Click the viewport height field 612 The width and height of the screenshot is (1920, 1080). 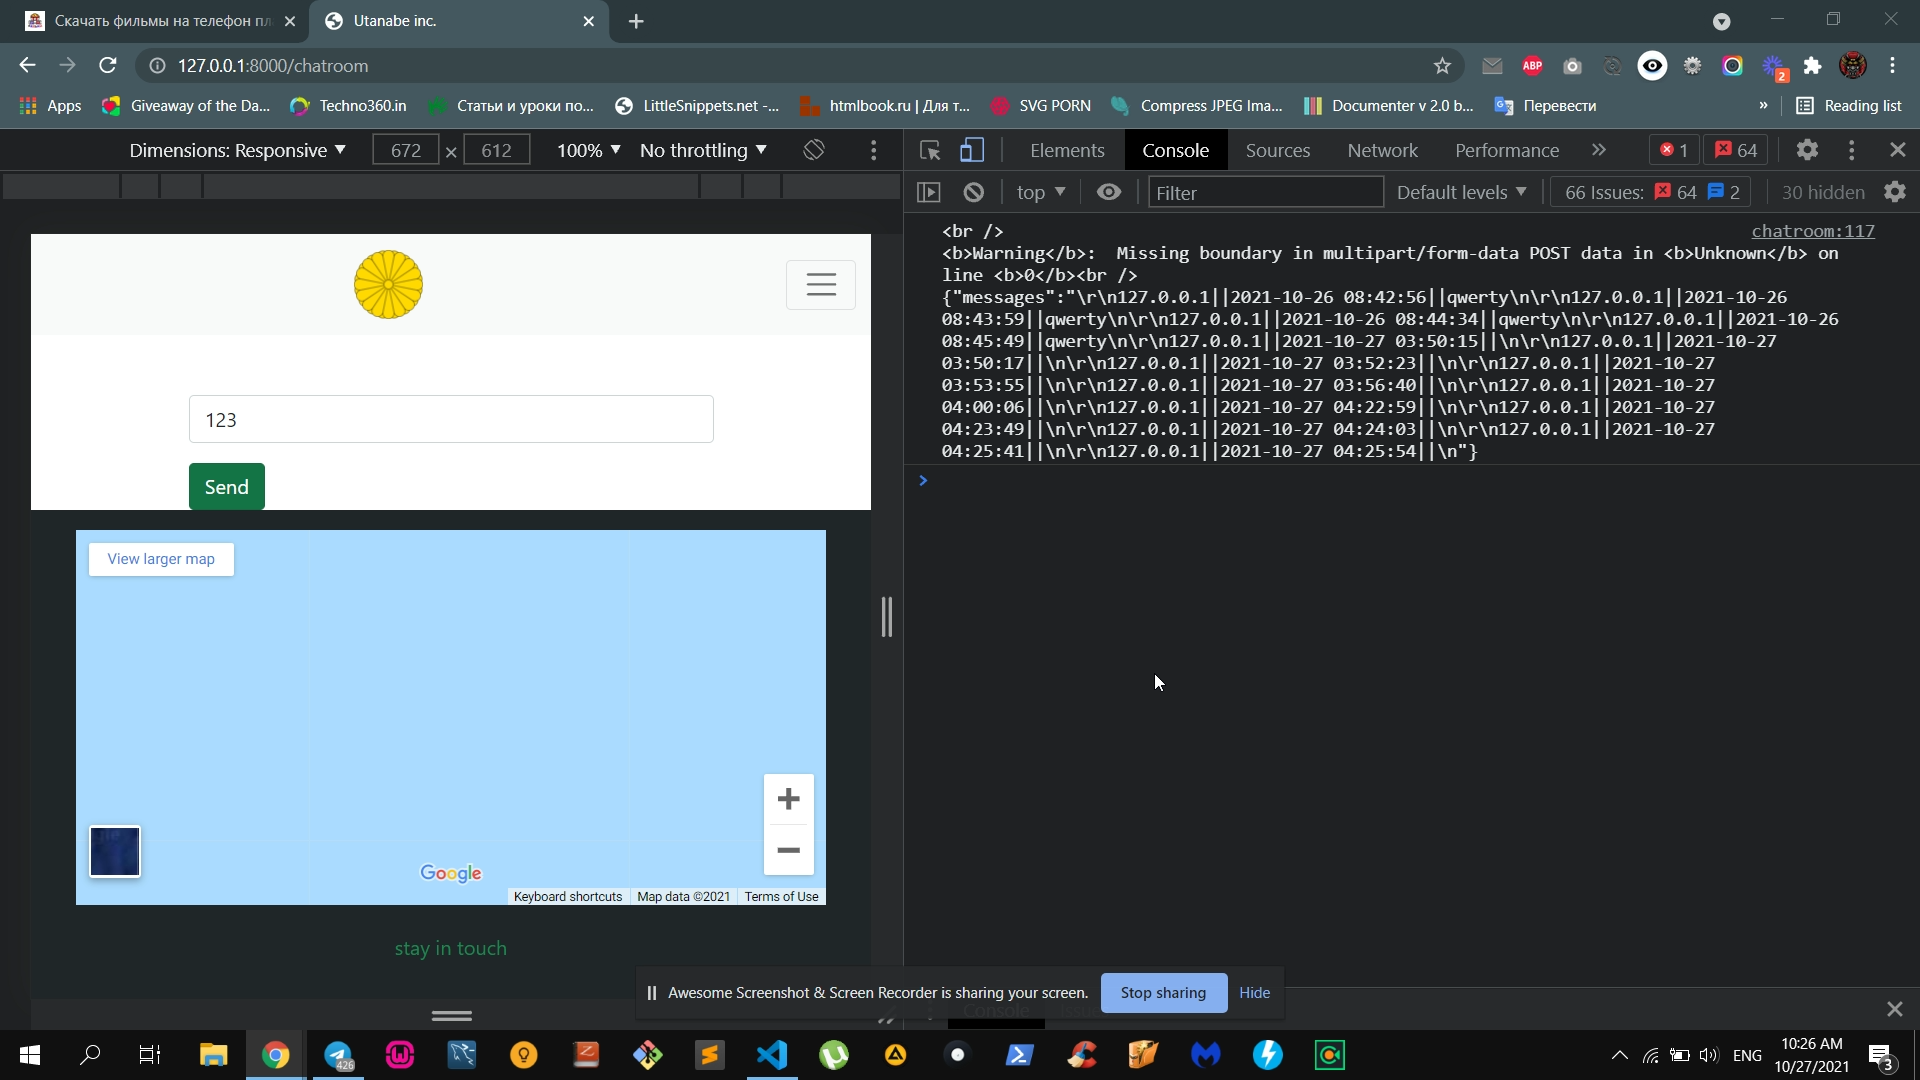coord(497,150)
